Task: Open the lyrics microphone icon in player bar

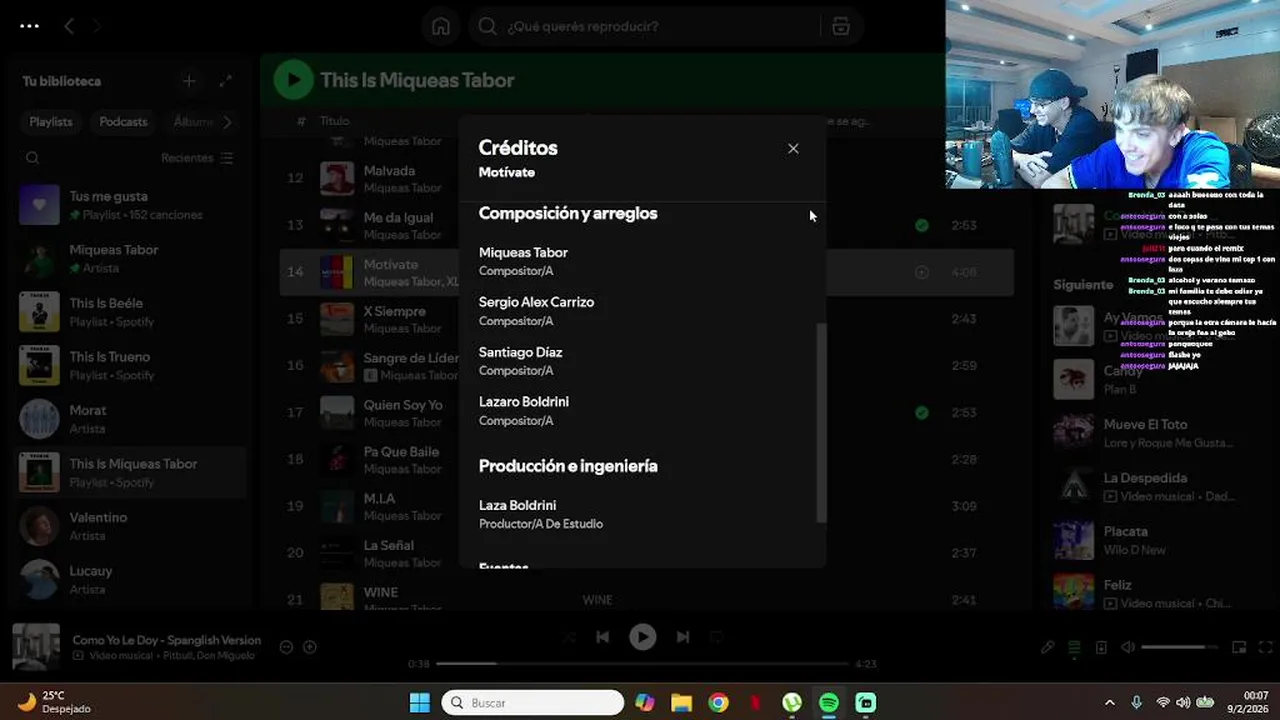Action: (x=1047, y=647)
